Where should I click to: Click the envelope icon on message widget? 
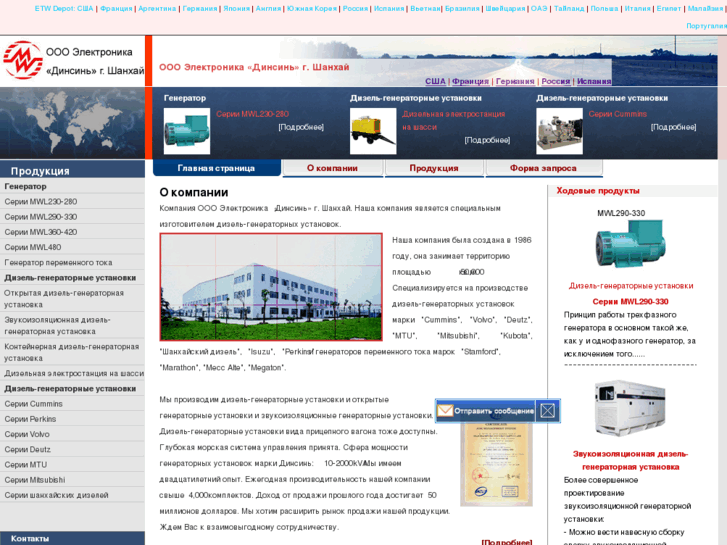pyautogui.click(x=445, y=410)
